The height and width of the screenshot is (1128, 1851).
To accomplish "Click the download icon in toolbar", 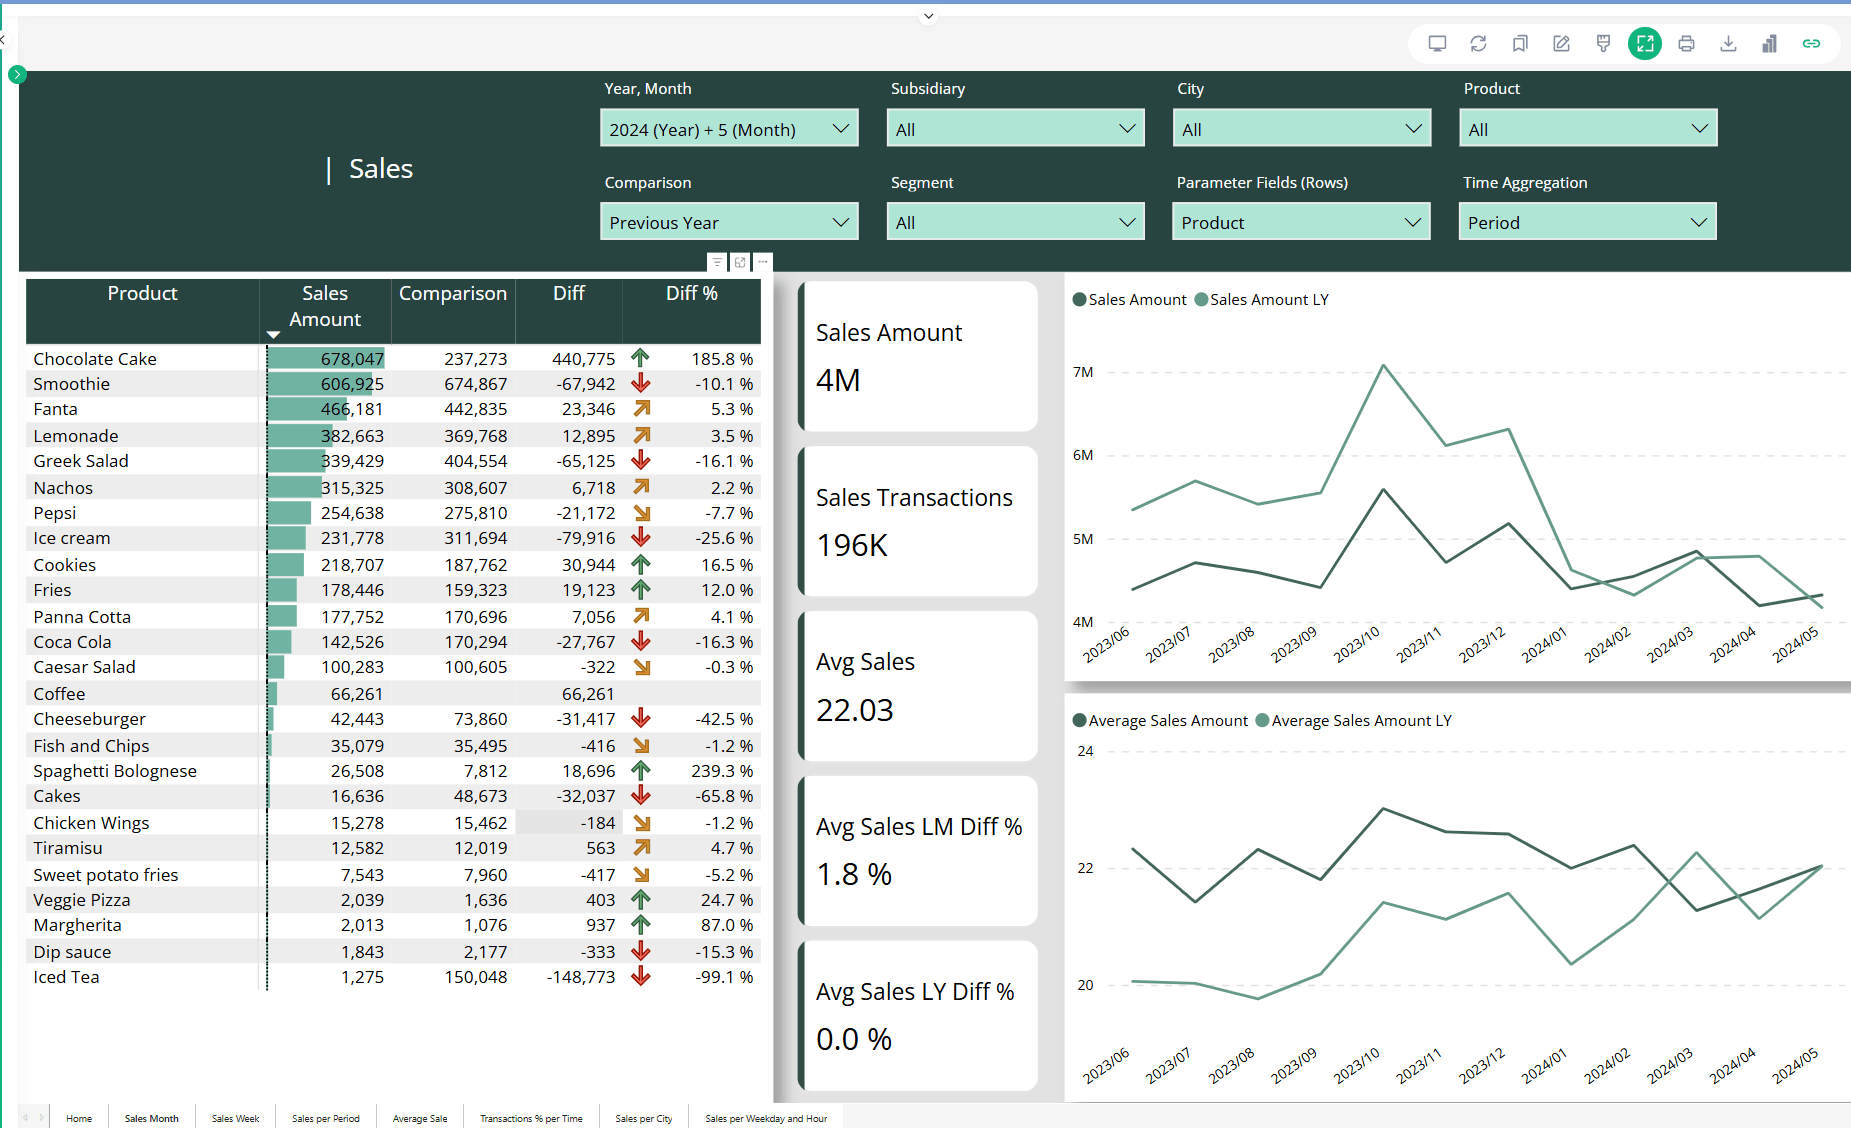I will pos(1728,43).
